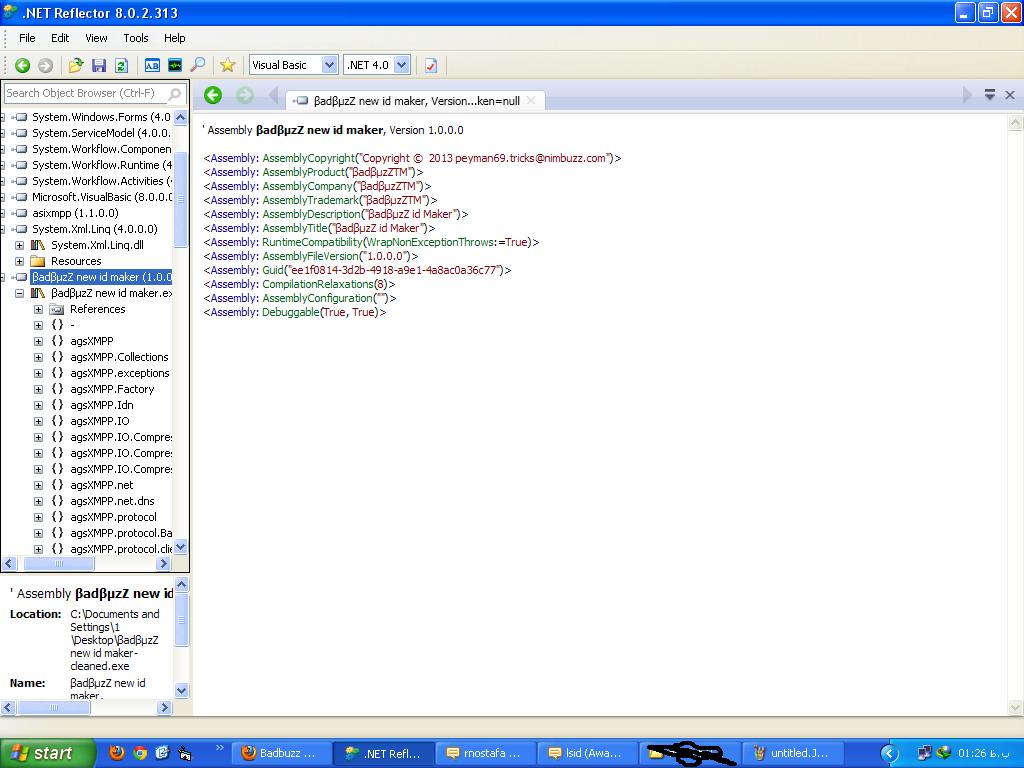
Task: Open the .NET 4.0 framework dropdown
Action: click(402, 65)
